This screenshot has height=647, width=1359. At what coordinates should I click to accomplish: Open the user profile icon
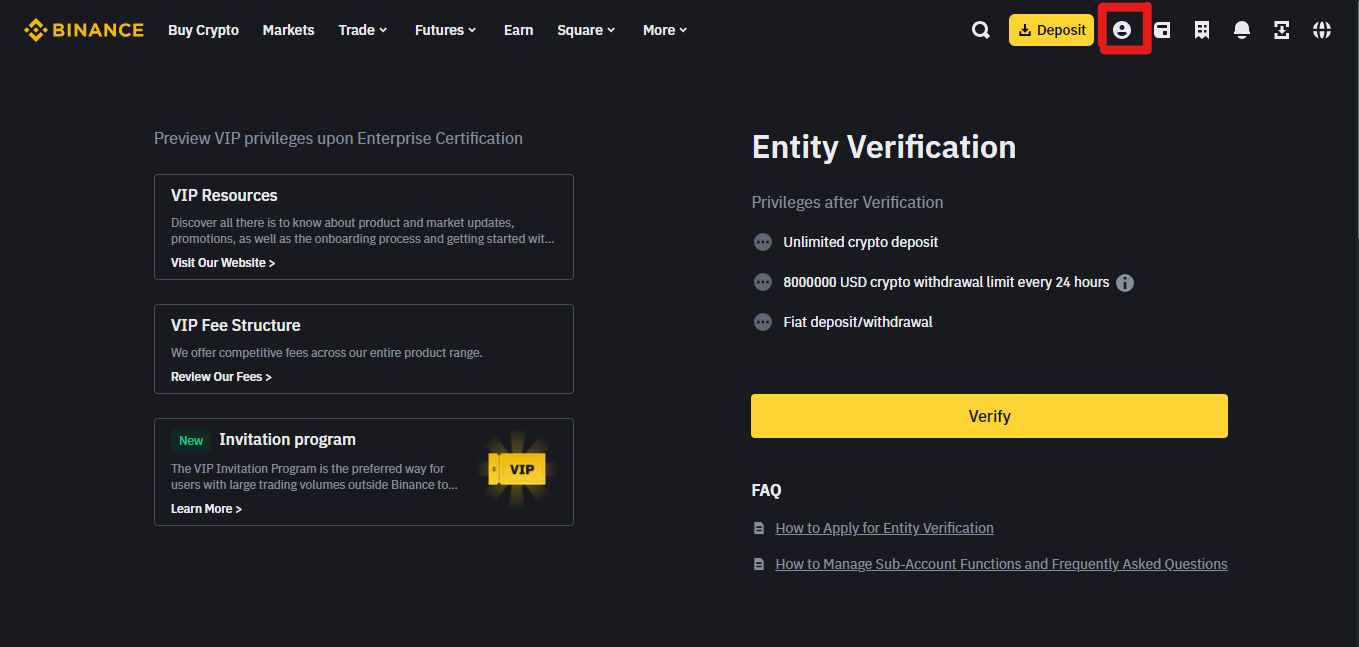tap(1122, 30)
